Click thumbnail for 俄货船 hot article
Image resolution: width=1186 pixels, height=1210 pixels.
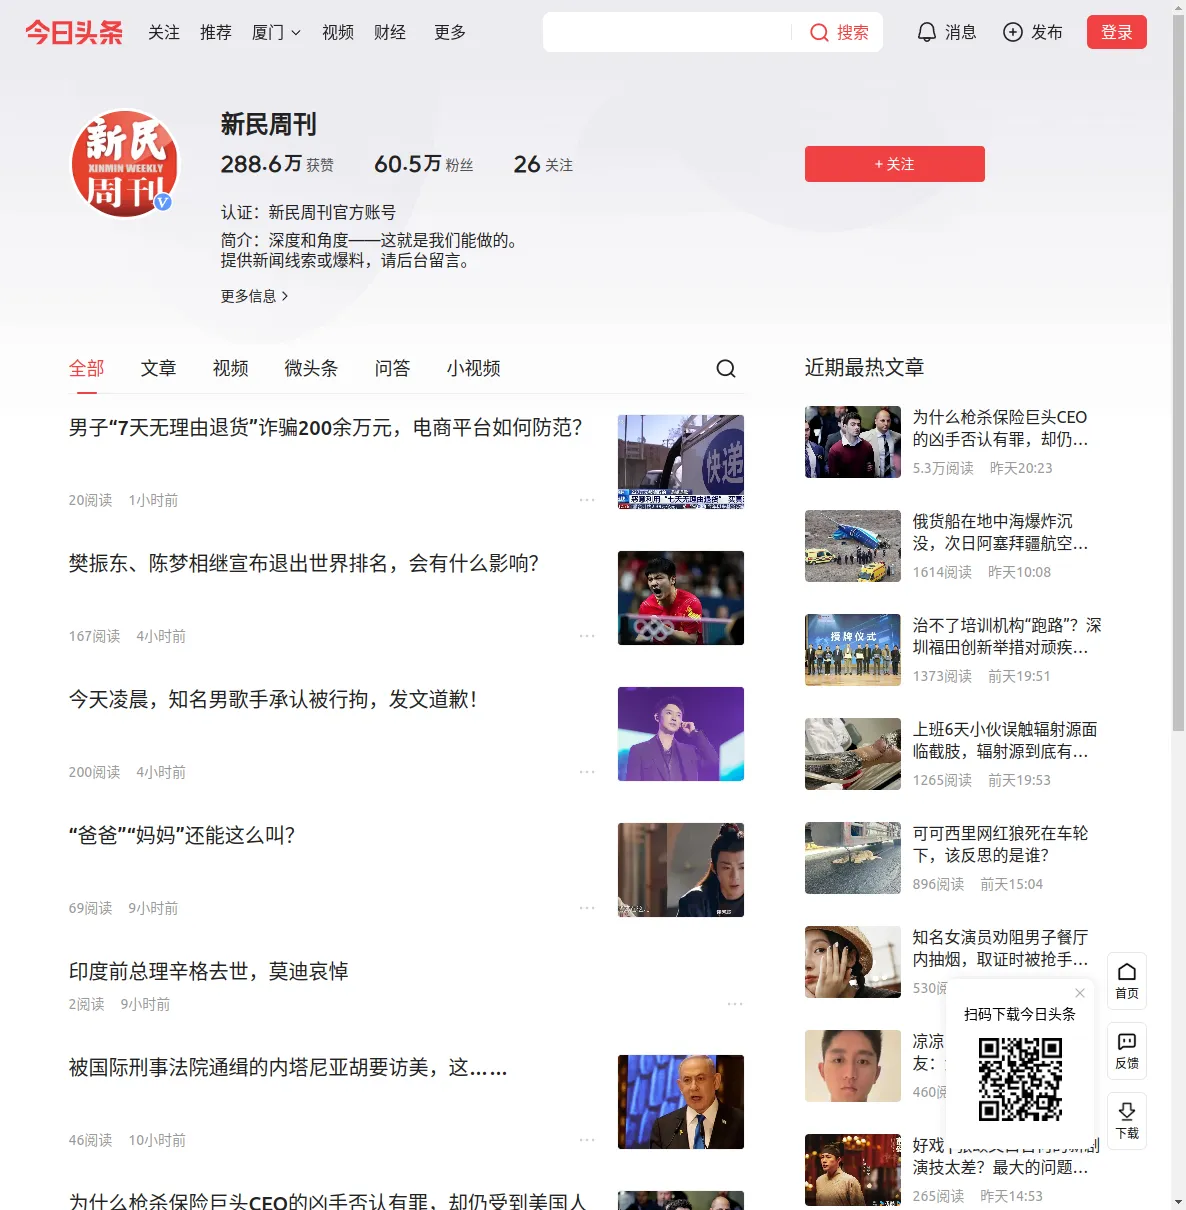pos(853,546)
